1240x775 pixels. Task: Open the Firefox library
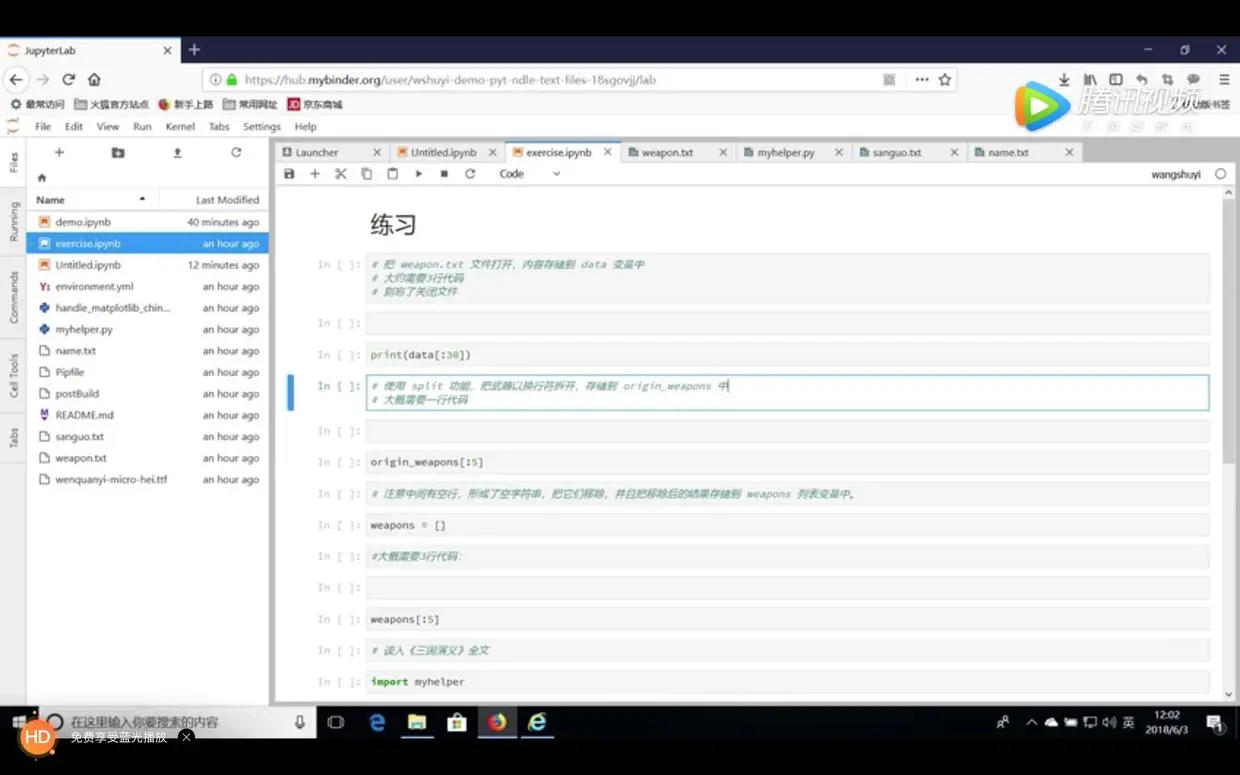pos(1090,80)
